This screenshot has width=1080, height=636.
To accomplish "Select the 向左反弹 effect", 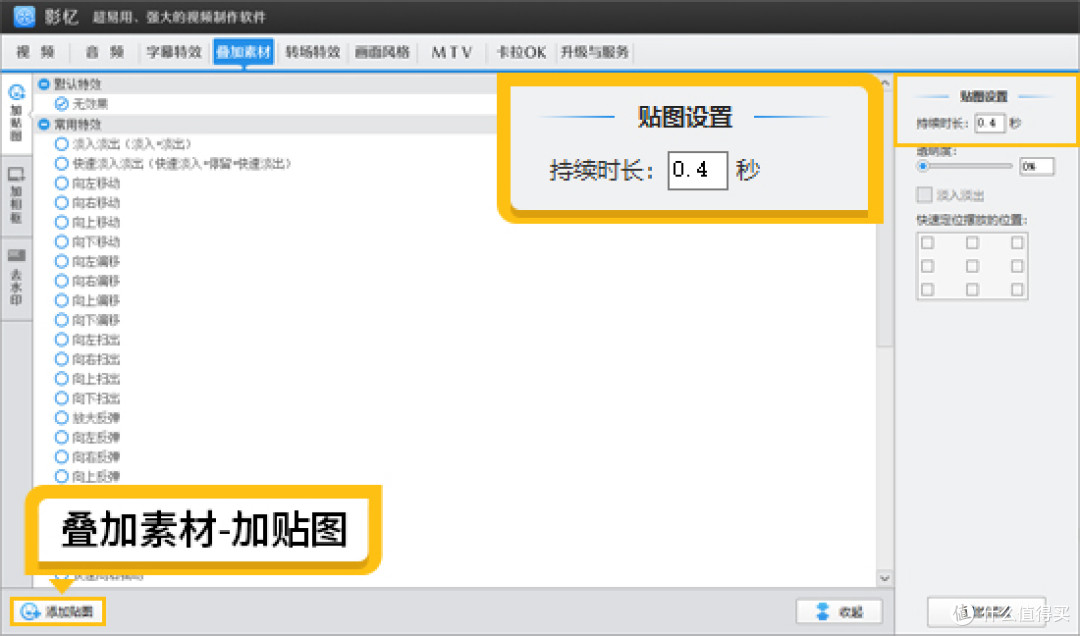I will click(87, 437).
